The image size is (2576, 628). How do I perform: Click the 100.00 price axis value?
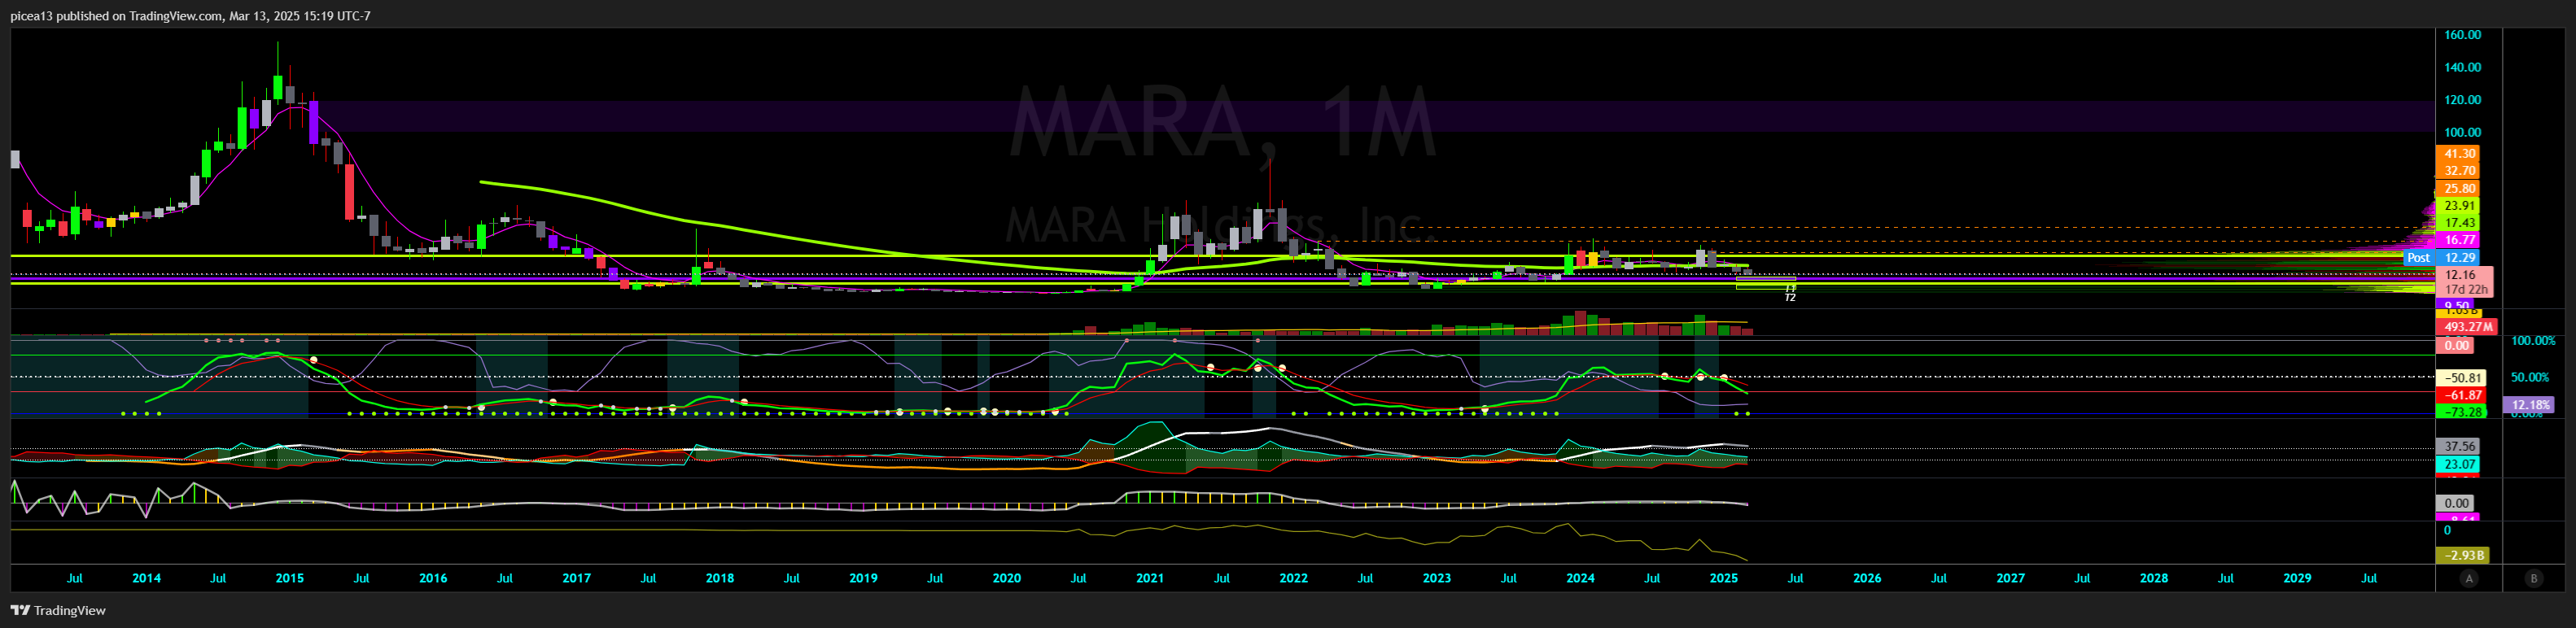2462,132
